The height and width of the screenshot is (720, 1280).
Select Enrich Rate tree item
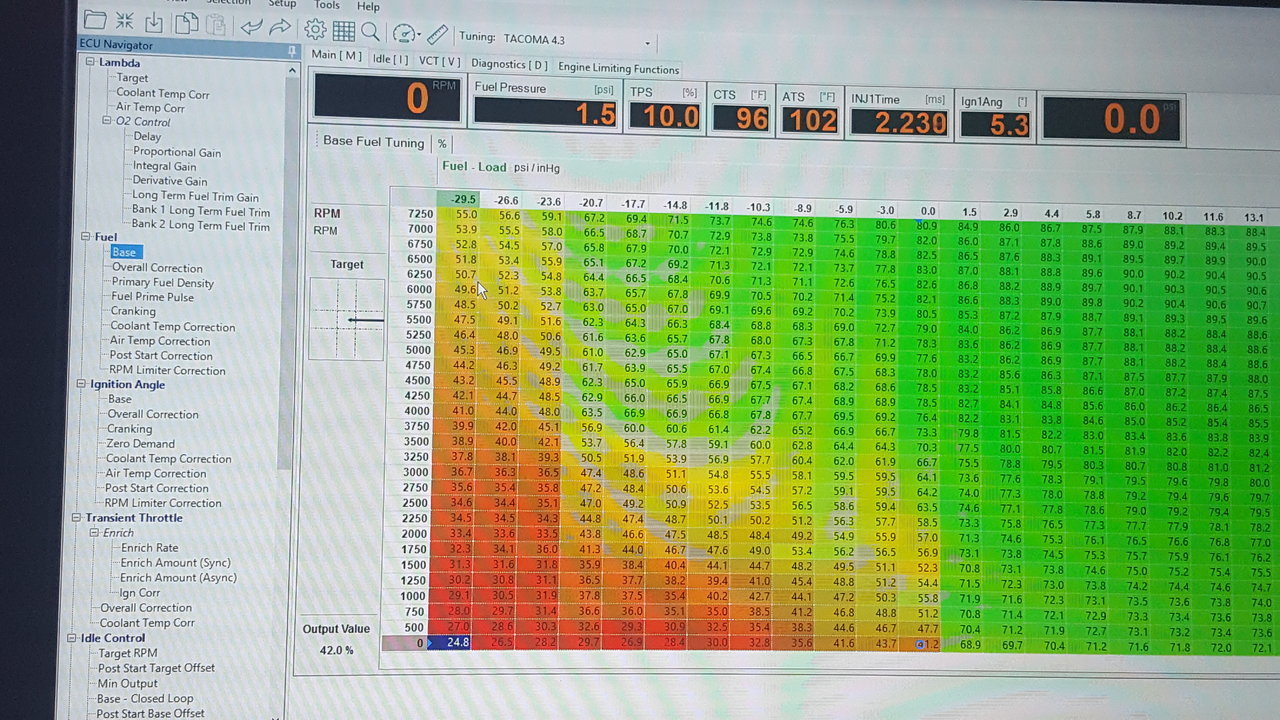[x=149, y=548]
